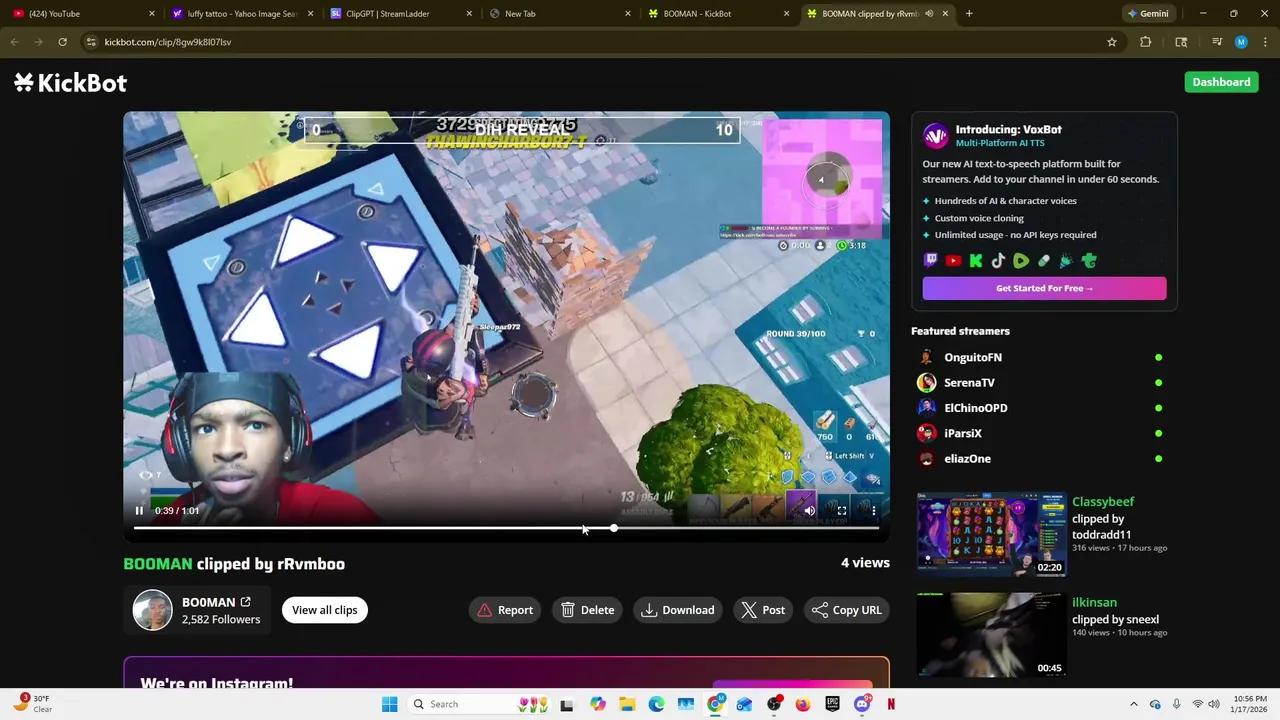Image resolution: width=1280 pixels, height=720 pixels.
Task: Click the party popper icon in VoxBot ad
Action: click(1066, 261)
